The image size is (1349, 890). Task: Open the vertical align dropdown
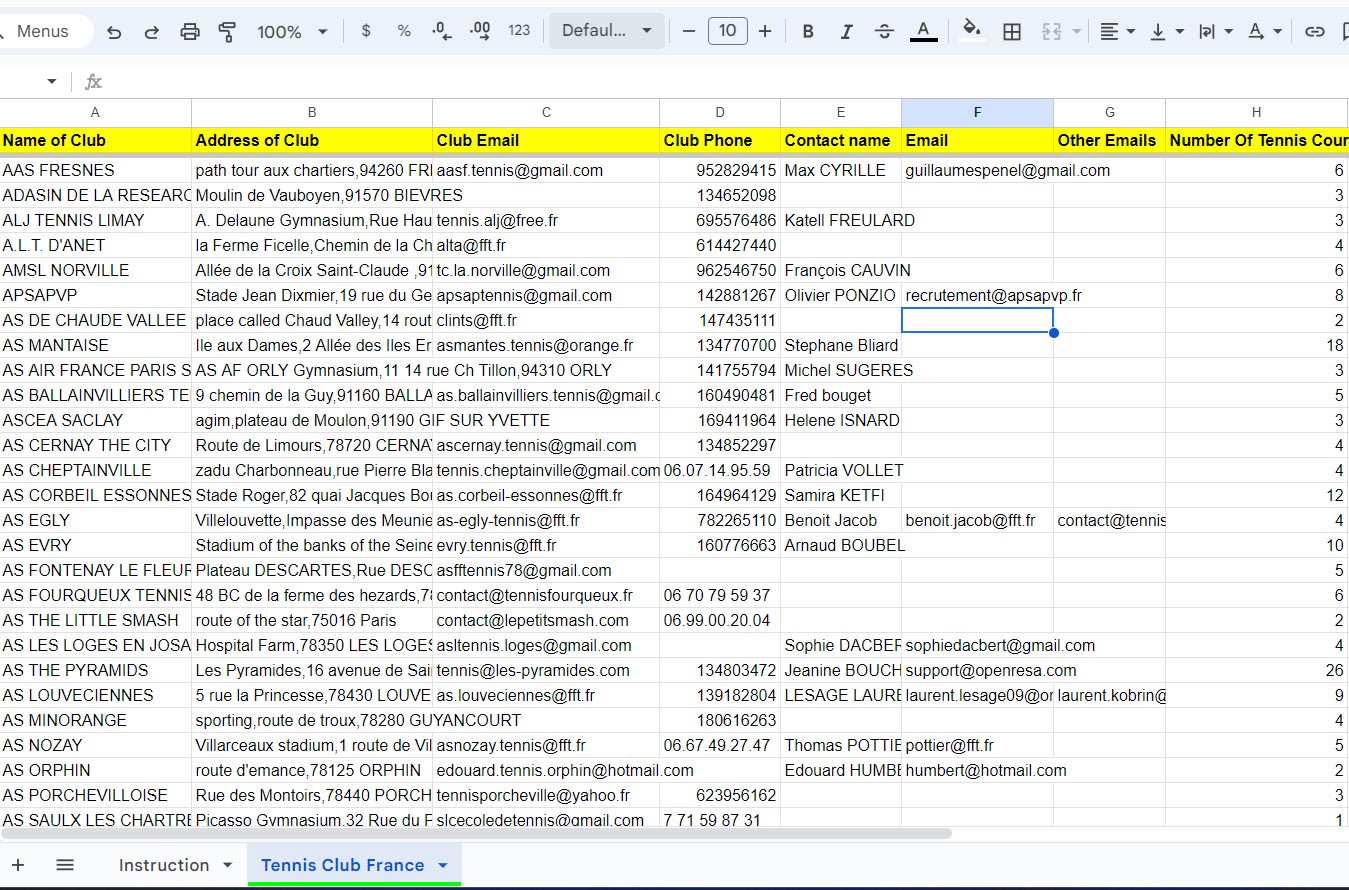coord(1167,32)
